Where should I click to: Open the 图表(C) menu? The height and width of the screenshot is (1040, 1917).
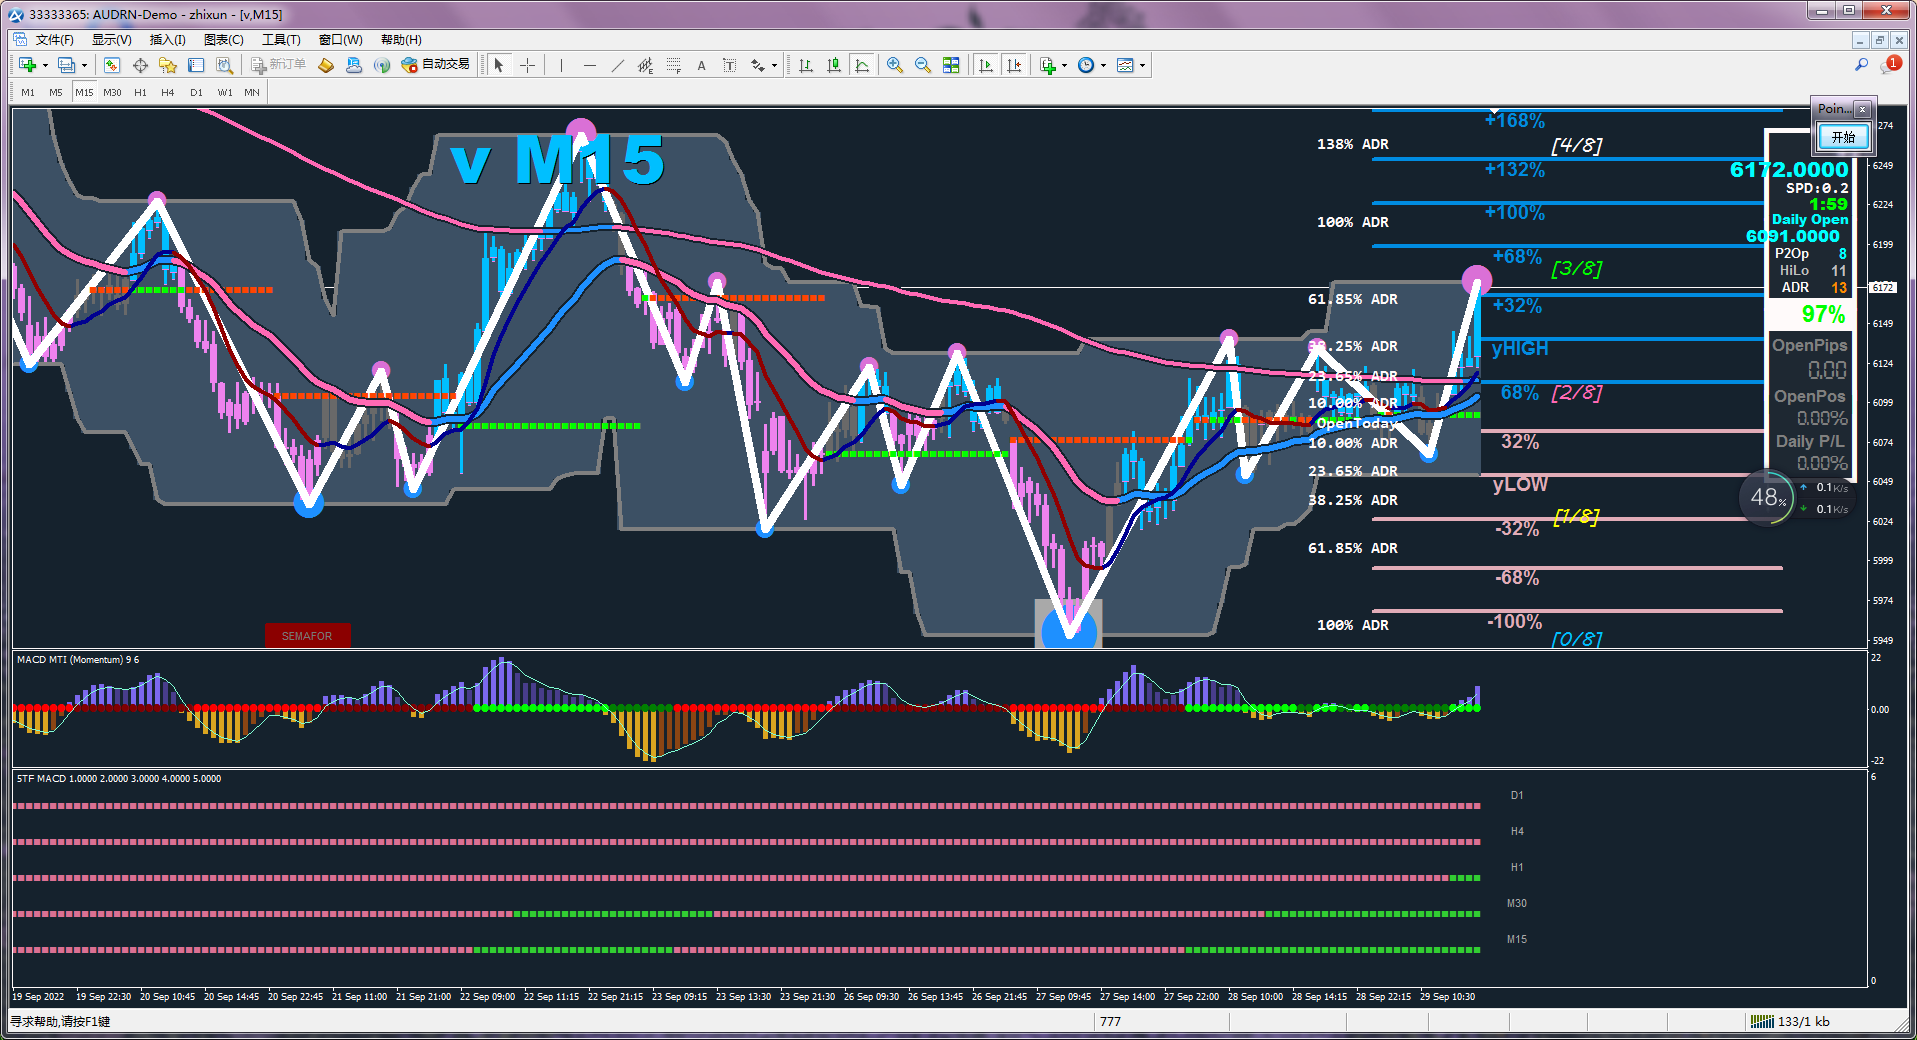tap(223, 40)
